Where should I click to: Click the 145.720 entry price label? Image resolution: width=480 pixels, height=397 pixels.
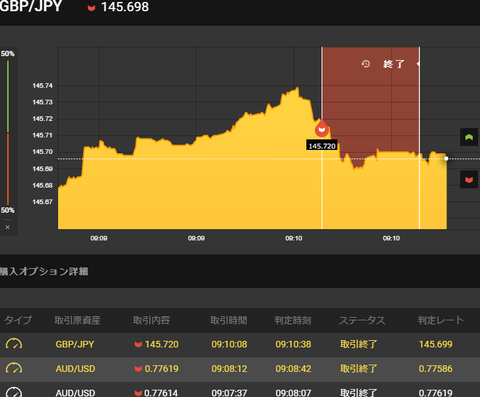coord(322,146)
